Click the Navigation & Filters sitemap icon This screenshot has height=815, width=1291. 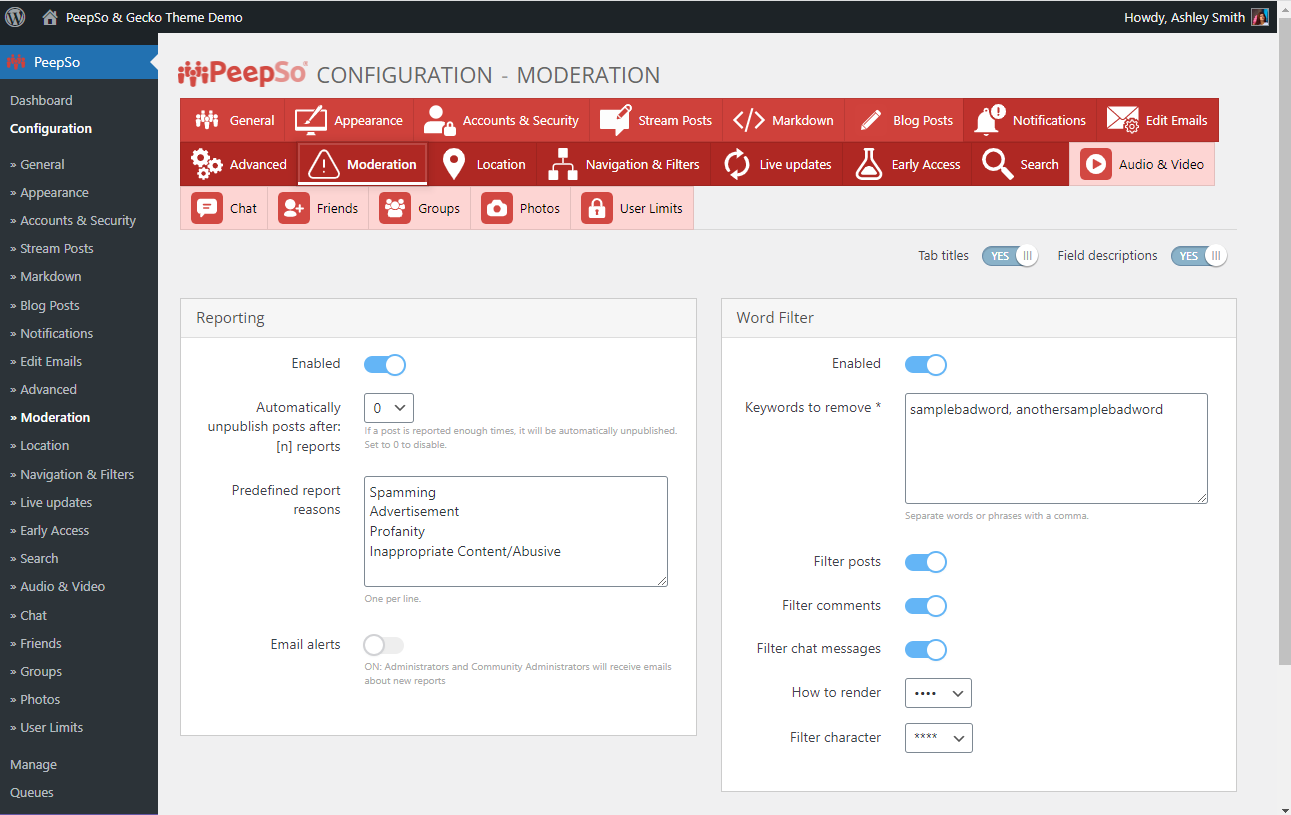click(x=563, y=164)
